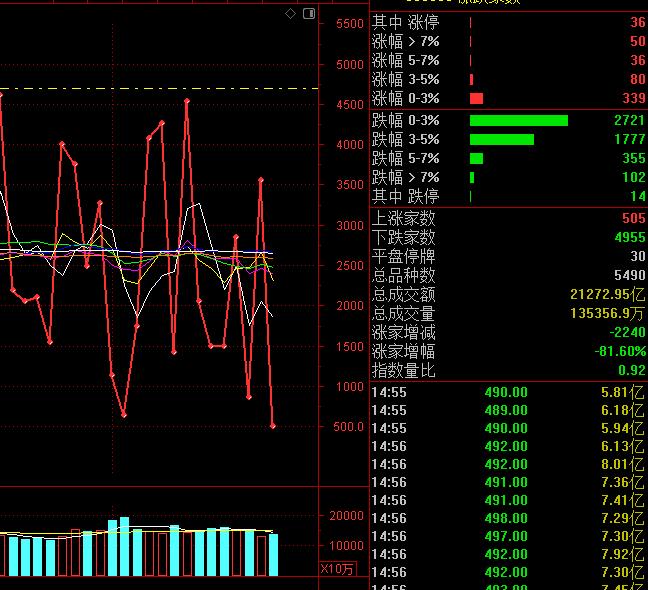This screenshot has height=590, width=648.
Task: Click the 涨幅 3-5% label
Action: coord(405,79)
